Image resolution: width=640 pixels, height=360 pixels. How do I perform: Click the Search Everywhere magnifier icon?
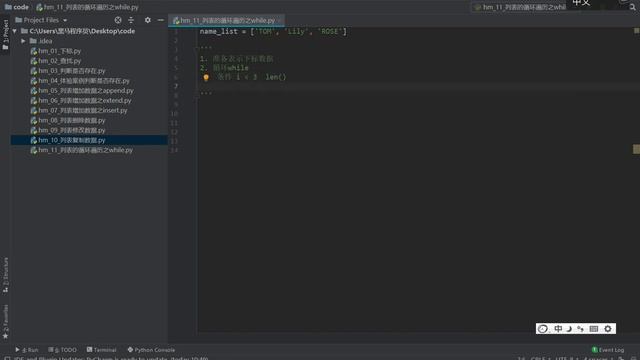tap(632, 7)
